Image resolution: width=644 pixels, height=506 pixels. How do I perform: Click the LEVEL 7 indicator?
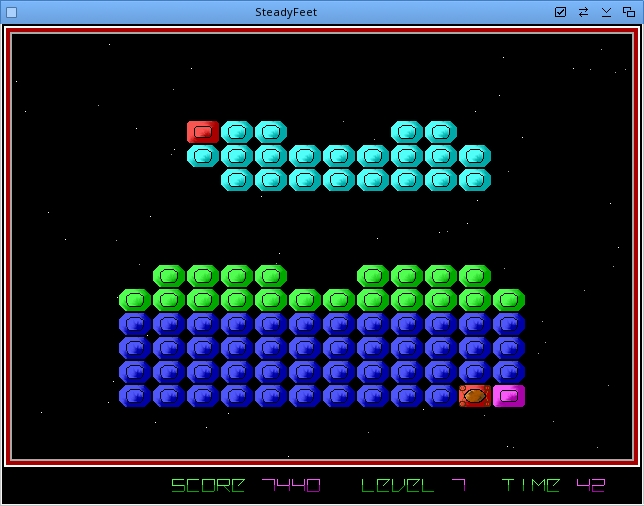pyautogui.click(x=413, y=485)
